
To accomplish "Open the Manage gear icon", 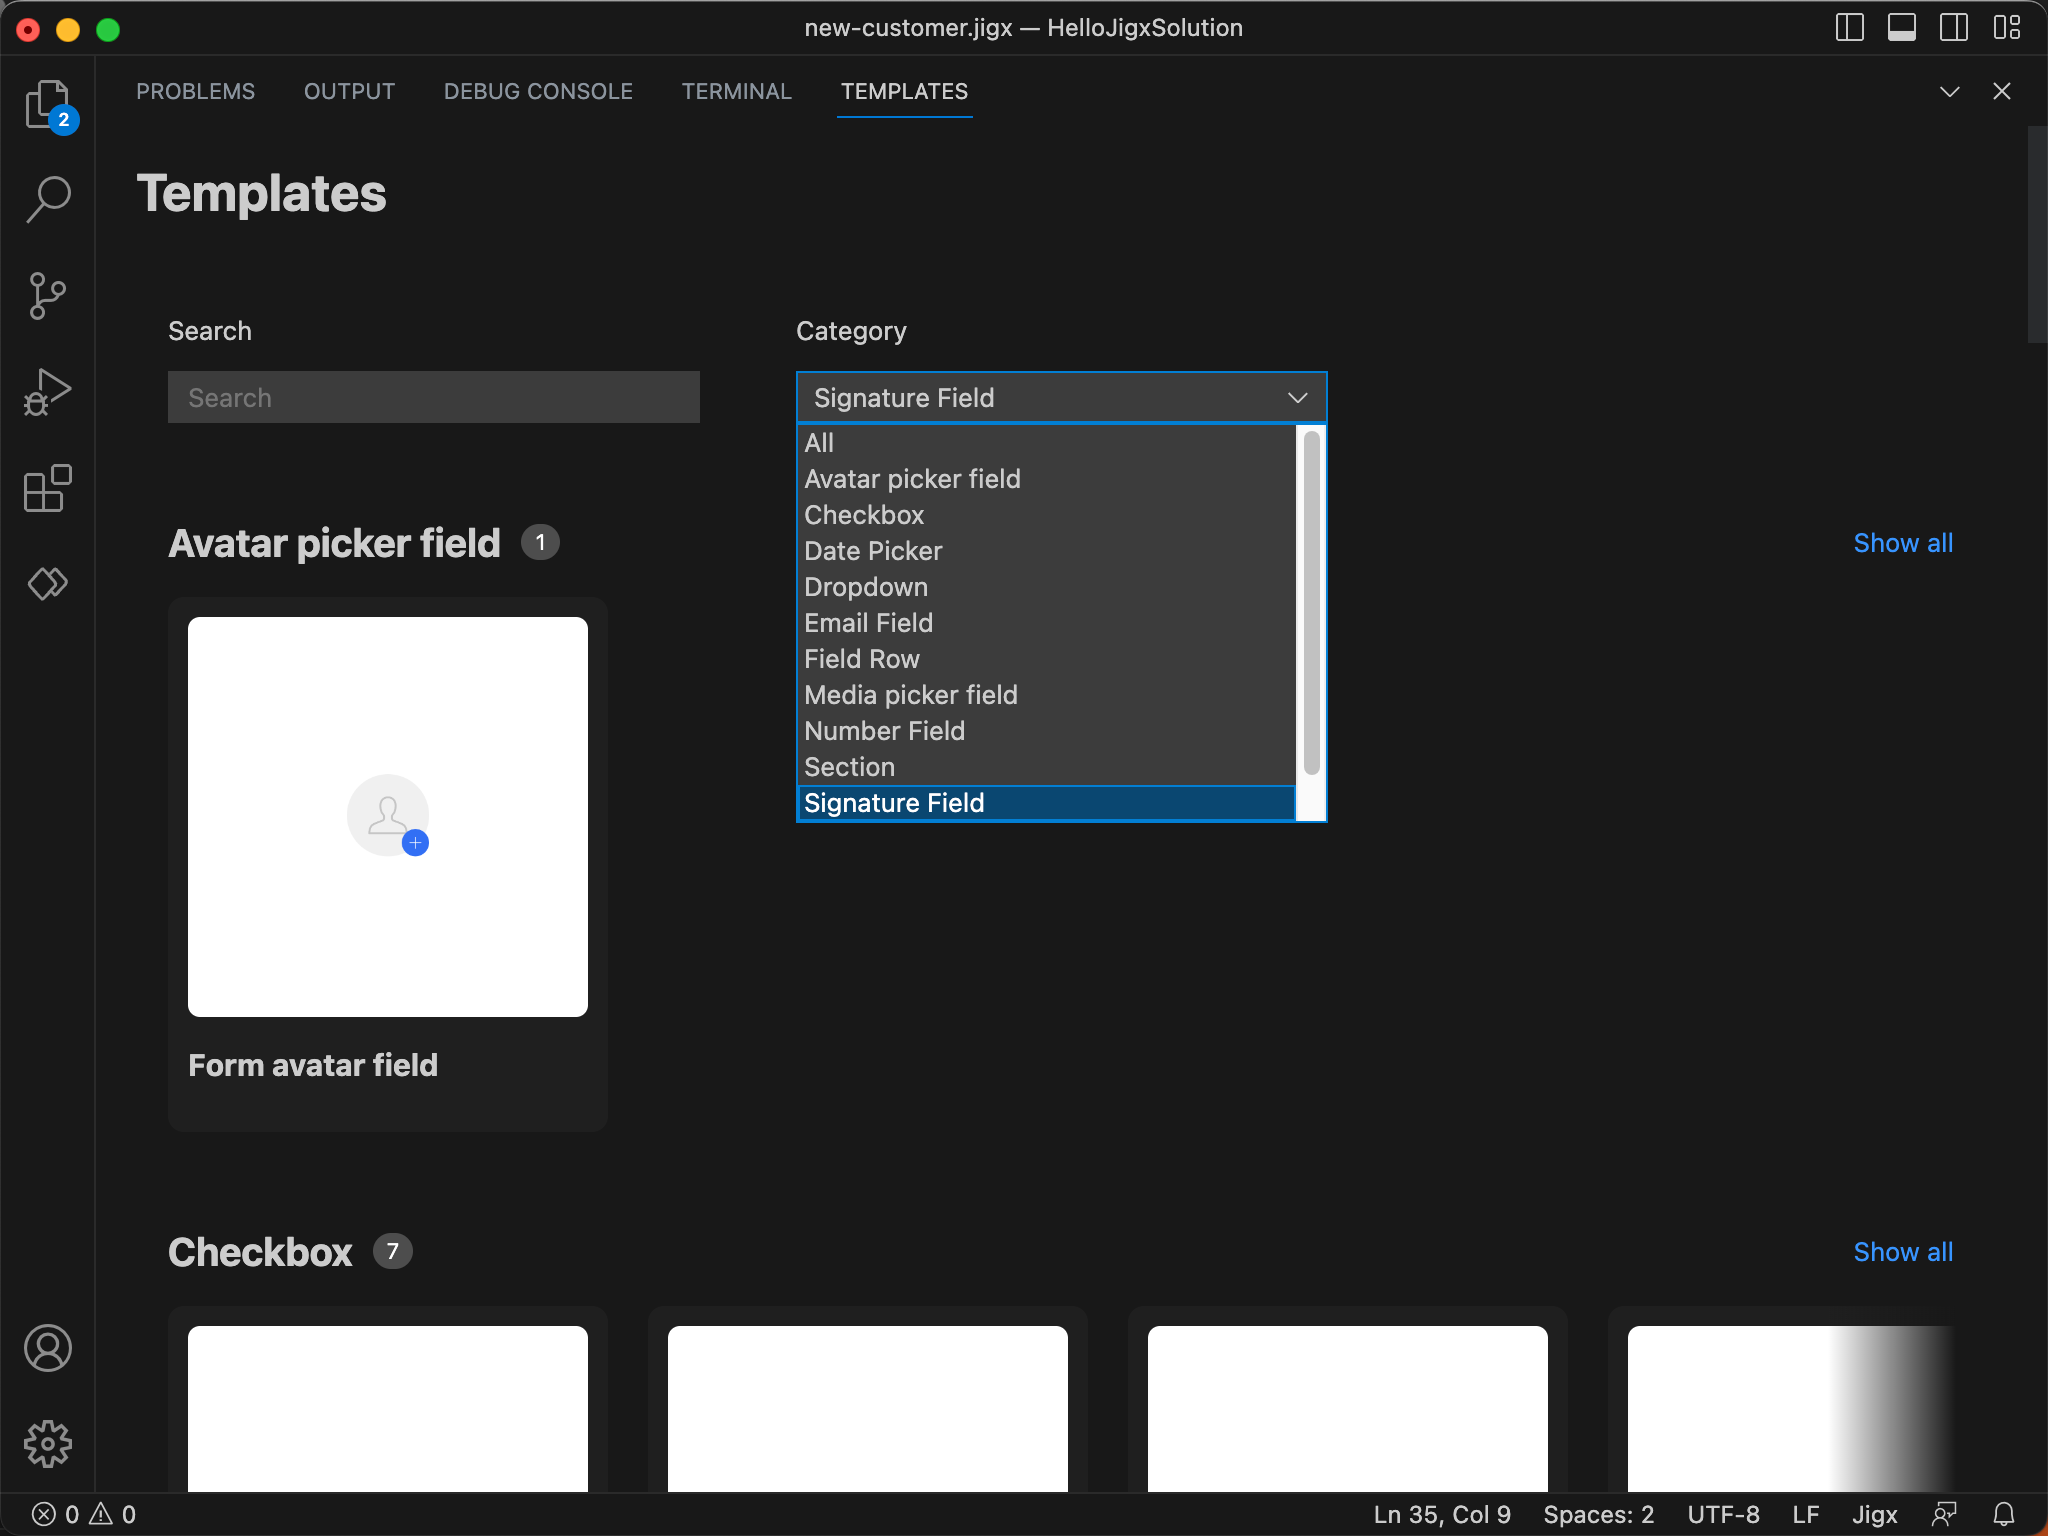I will point(48,1444).
